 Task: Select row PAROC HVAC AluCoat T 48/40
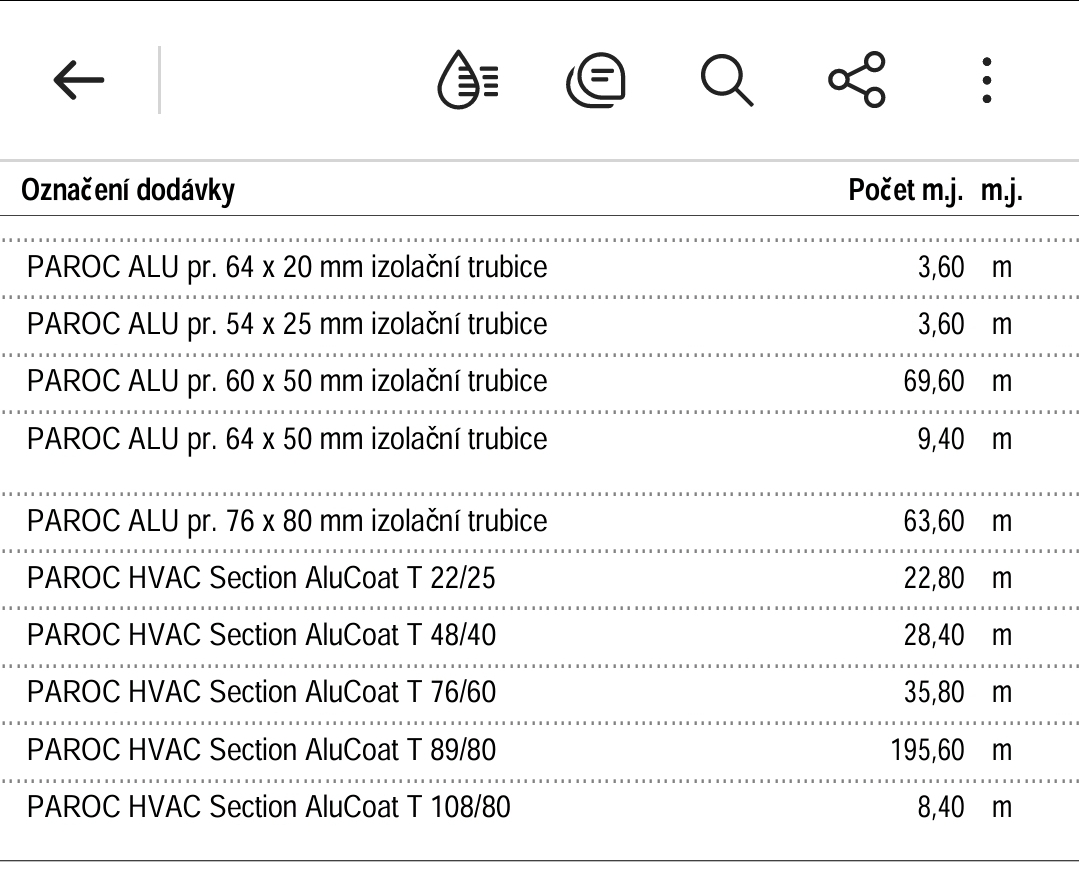click(540, 636)
